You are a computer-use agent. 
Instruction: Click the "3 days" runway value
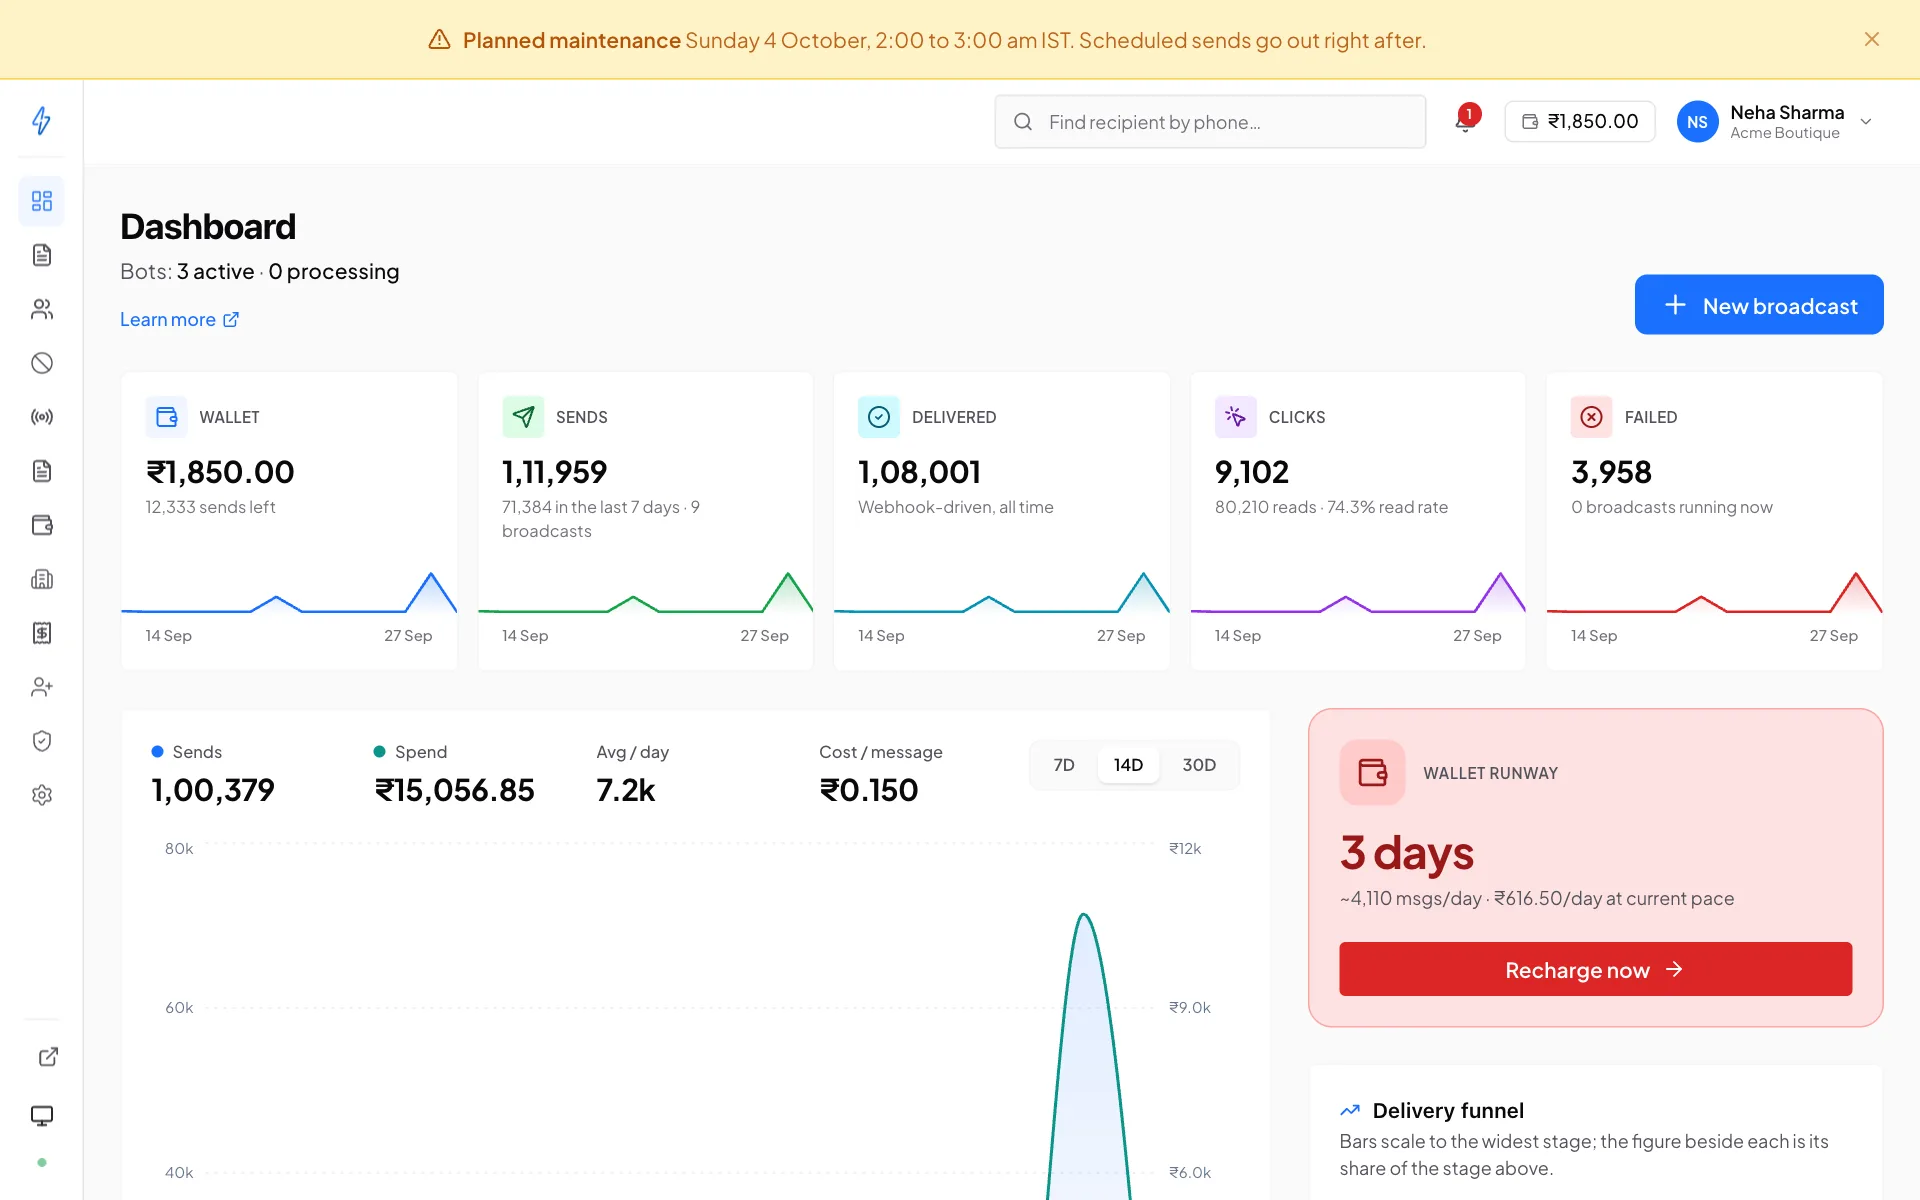click(1406, 853)
